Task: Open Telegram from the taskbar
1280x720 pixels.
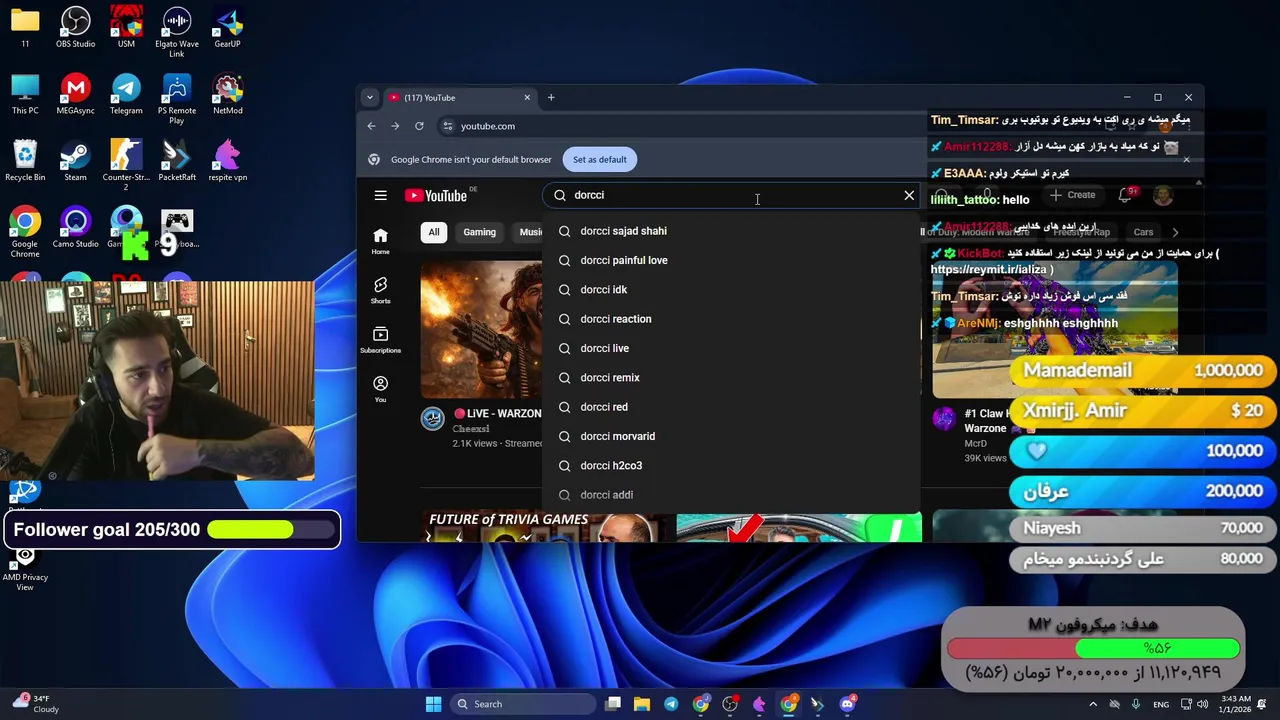Action: 671,704
